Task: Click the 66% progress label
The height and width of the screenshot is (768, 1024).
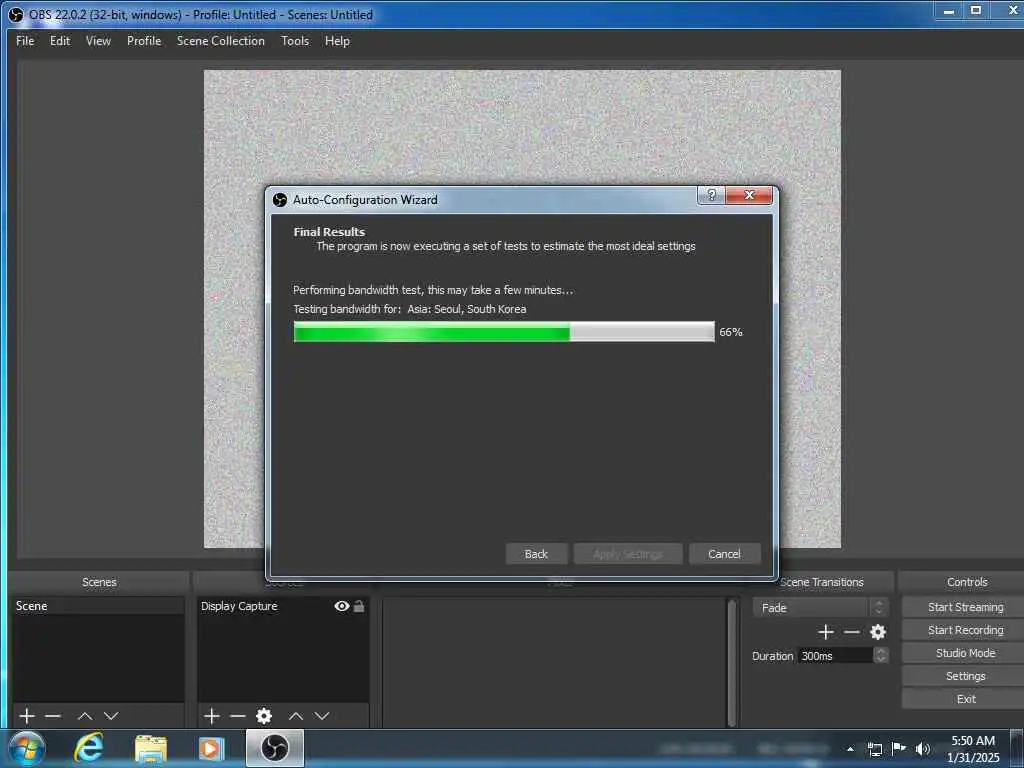Action: pos(731,332)
